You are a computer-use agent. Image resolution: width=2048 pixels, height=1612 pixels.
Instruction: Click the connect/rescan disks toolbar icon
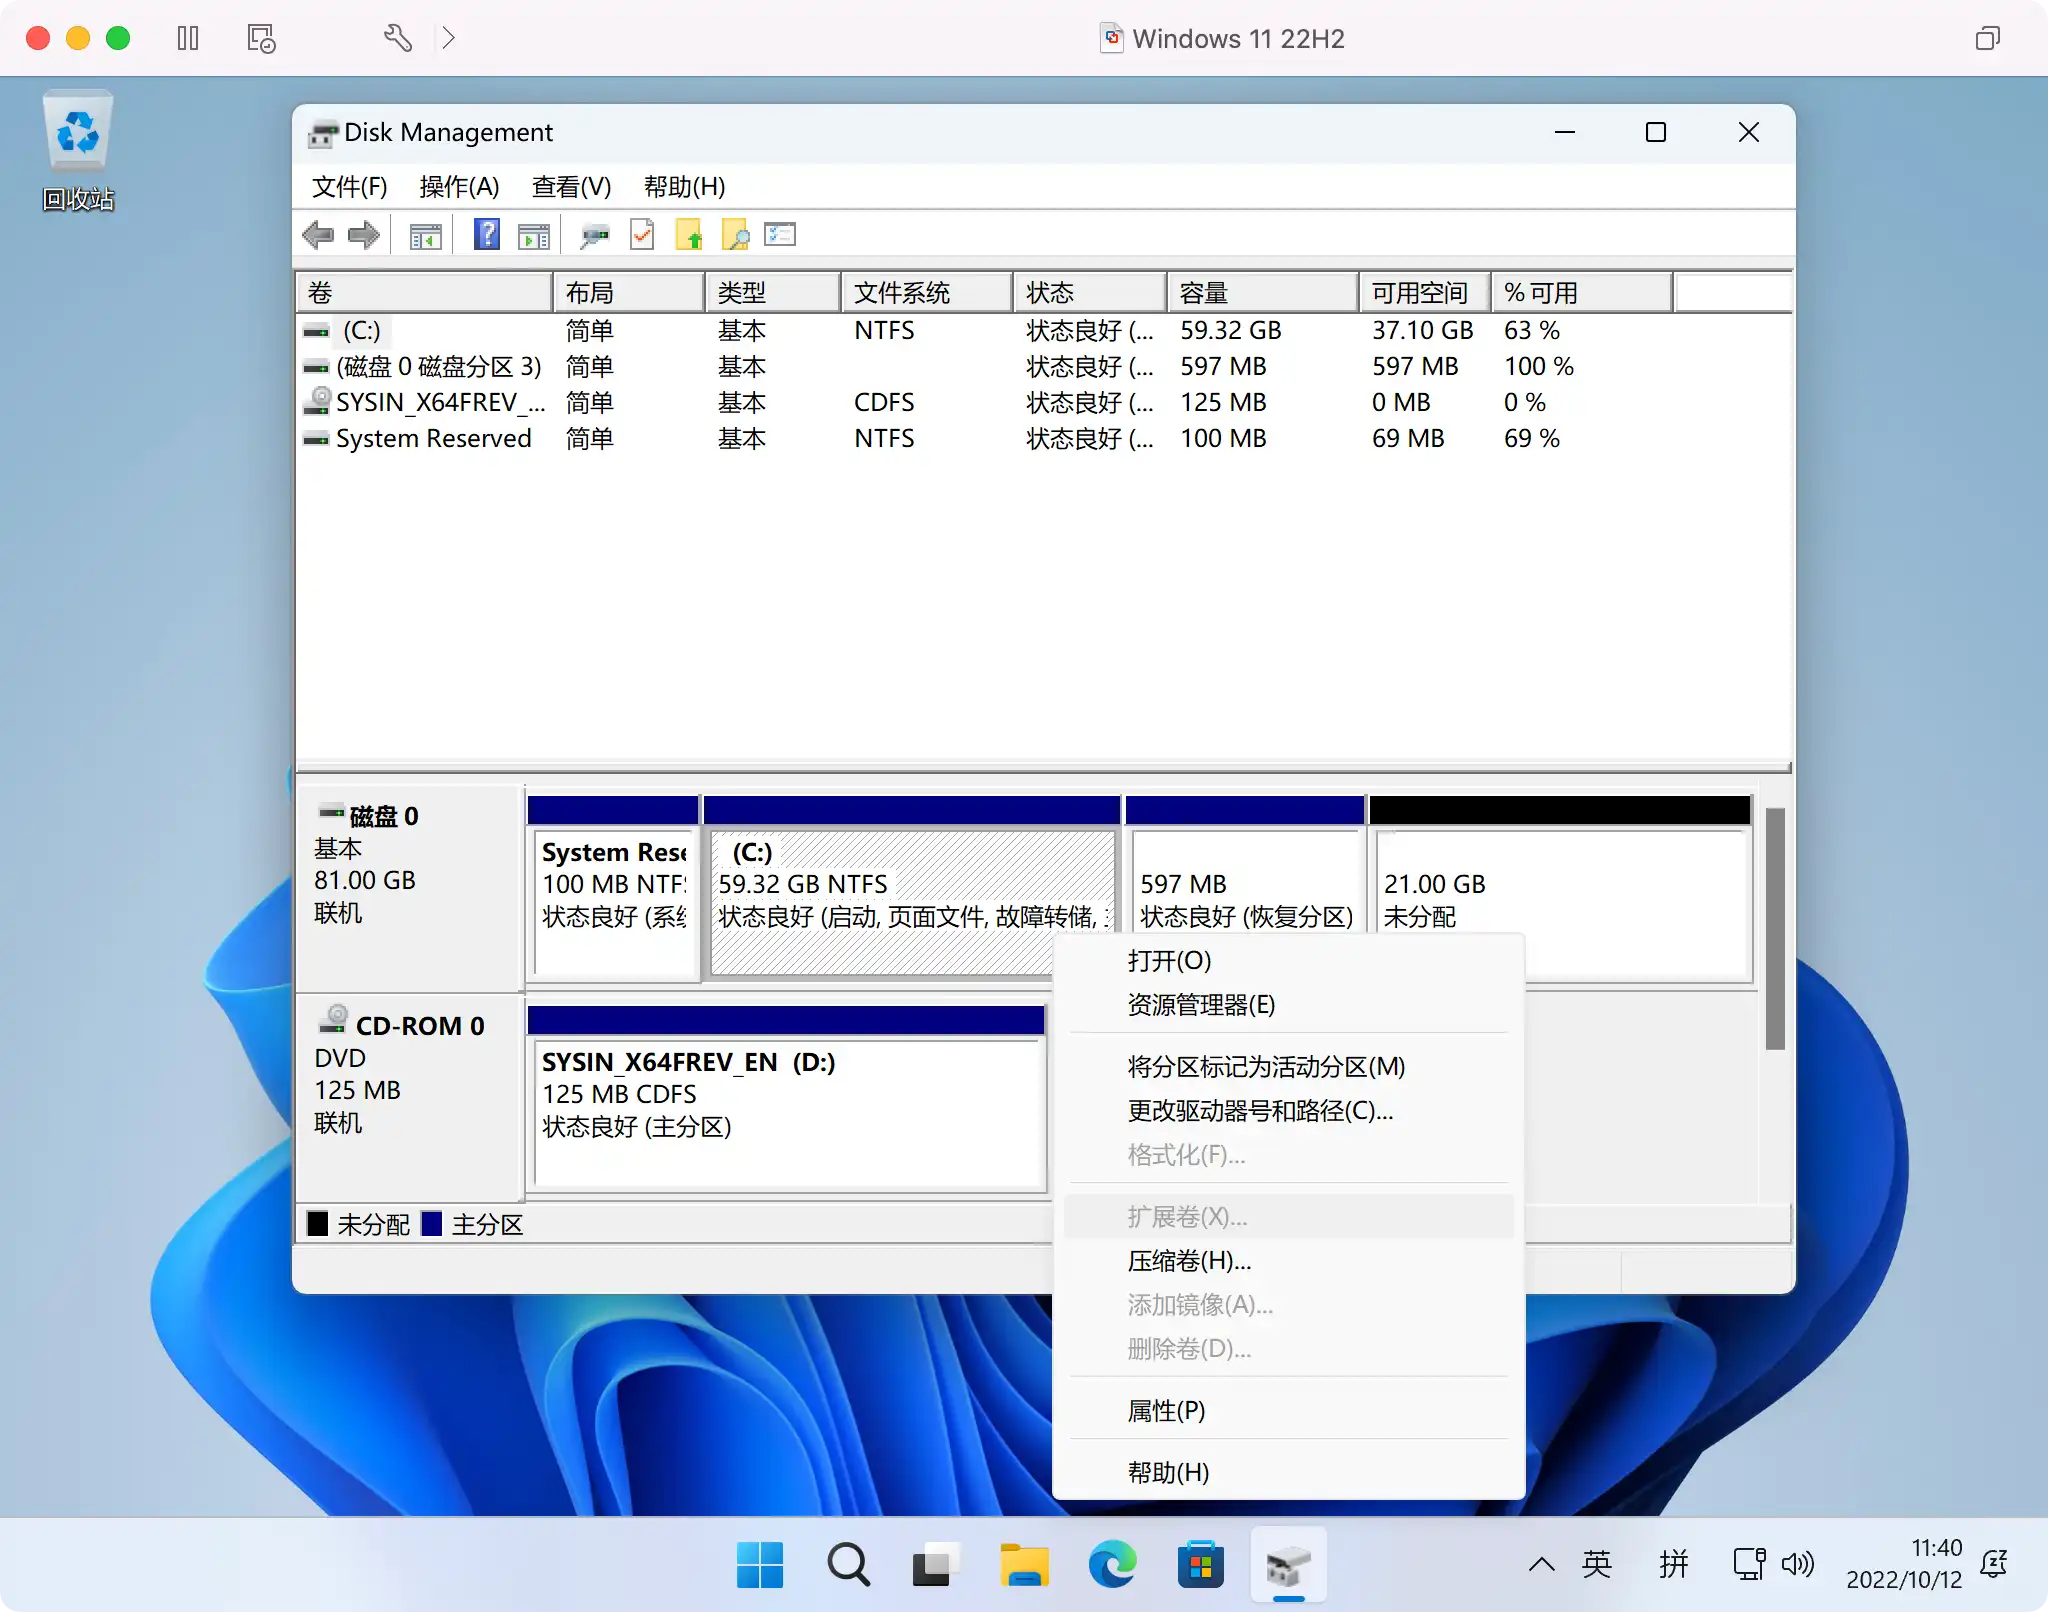[x=594, y=236]
